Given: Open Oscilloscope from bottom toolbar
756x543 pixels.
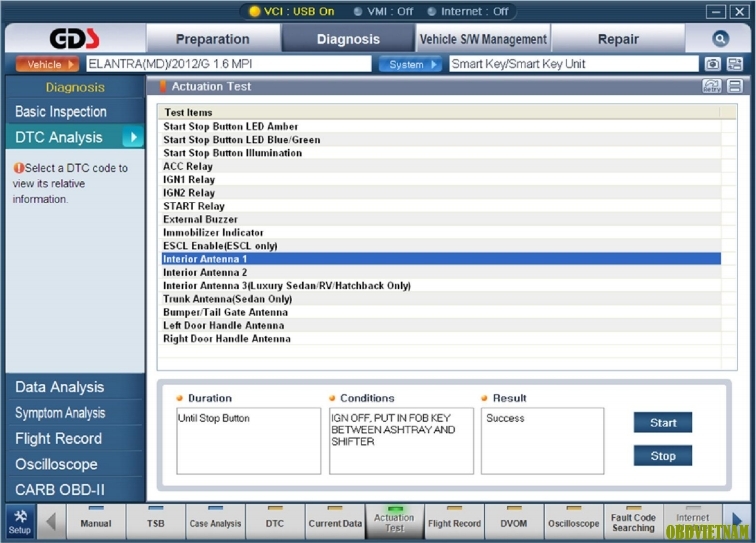Looking at the screenshot, I should tap(573, 522).
